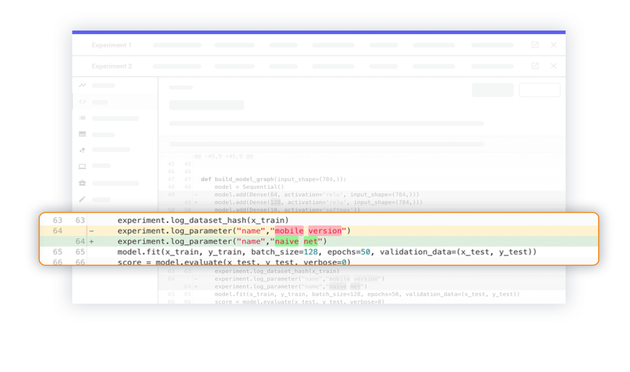Click the added "naive net" diff line

coord(319,241)
